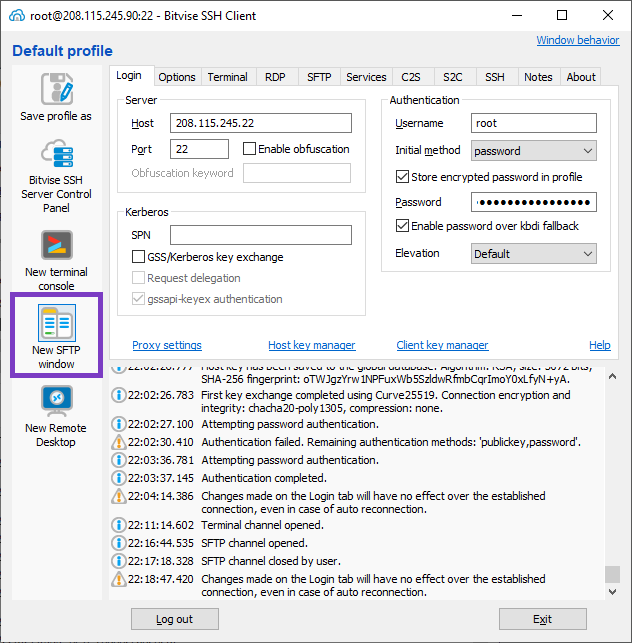Viewport: 632px width, 643px height.
Task: Click the Username input field
Action: [x=534, y=123]
